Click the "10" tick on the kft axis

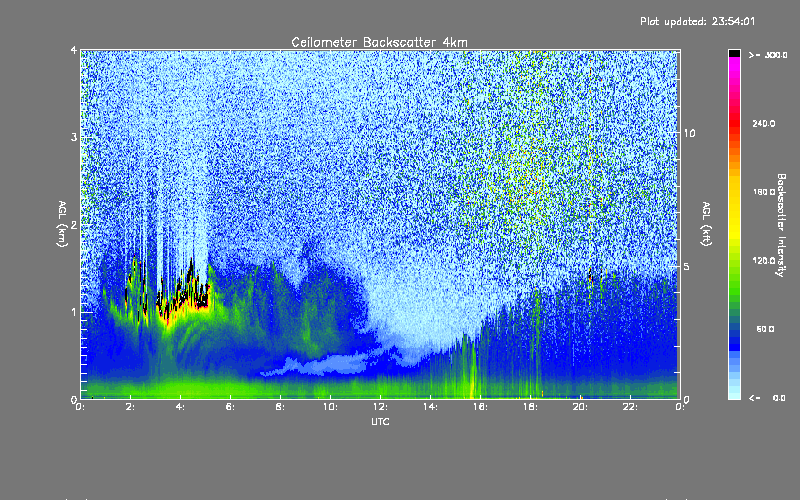(x=689, y=133)
